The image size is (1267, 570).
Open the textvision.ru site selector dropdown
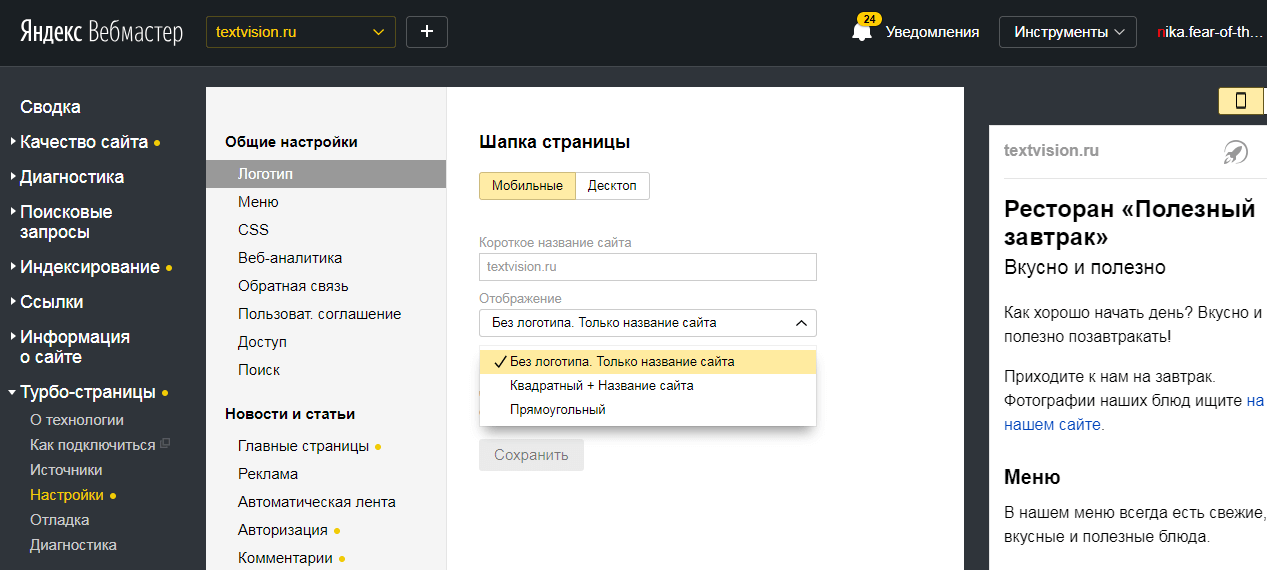click(300, 32)
